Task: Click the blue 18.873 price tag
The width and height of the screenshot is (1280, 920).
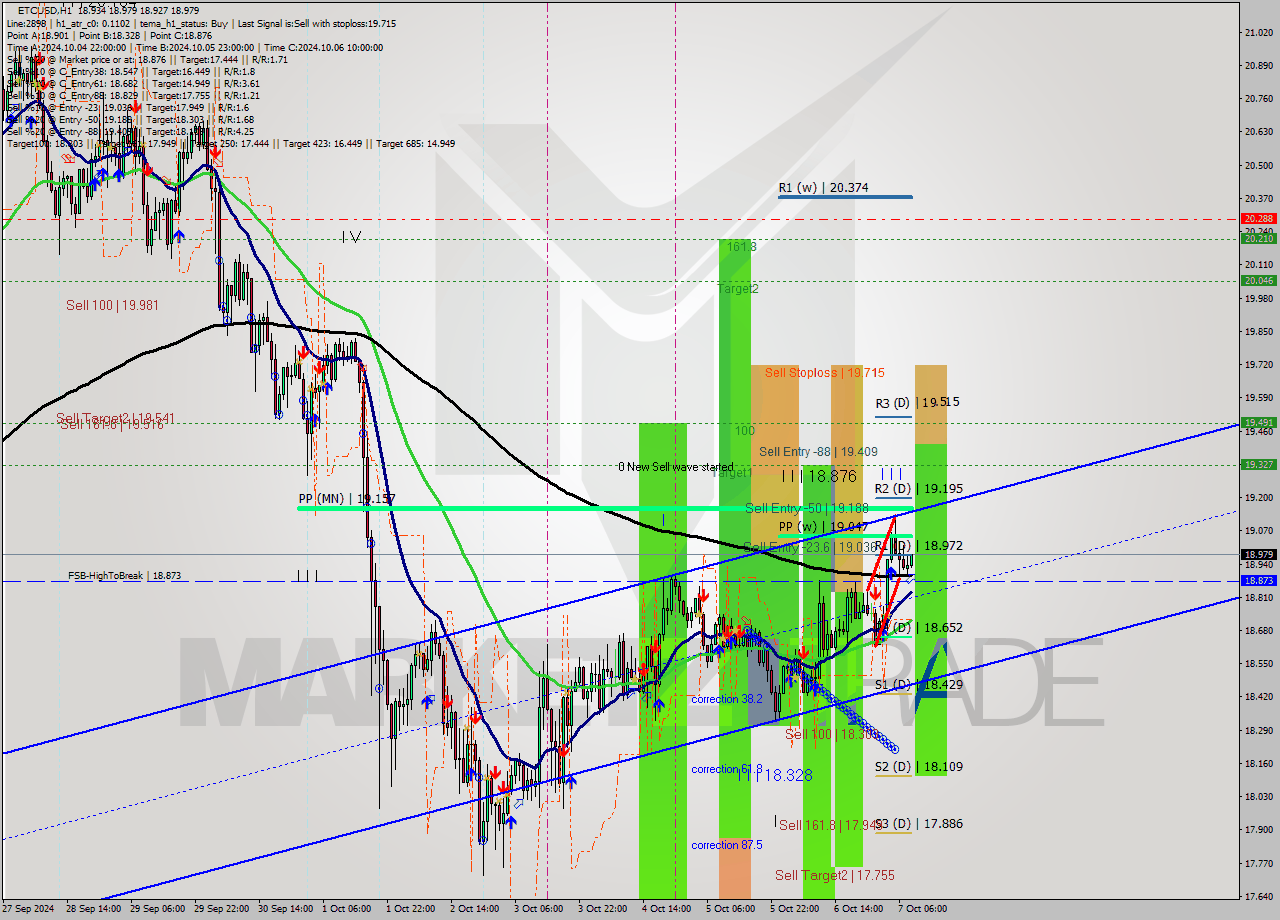Action: click(x=1258, y=580)
